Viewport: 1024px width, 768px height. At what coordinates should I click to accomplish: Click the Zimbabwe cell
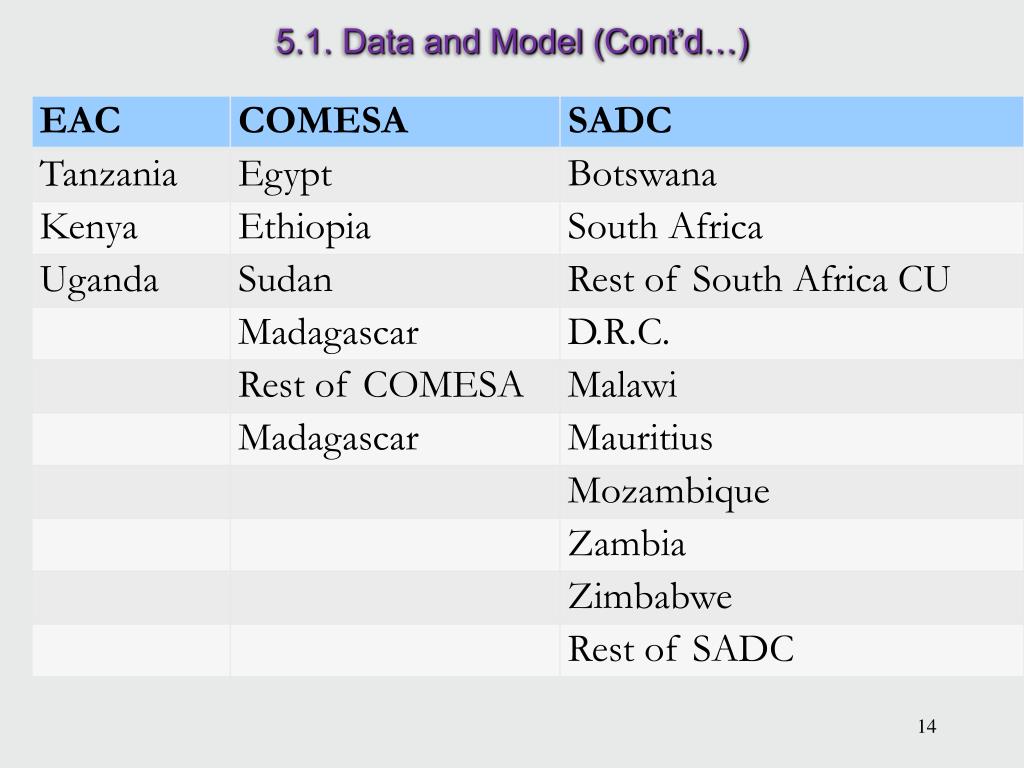[x=792, y=597]
